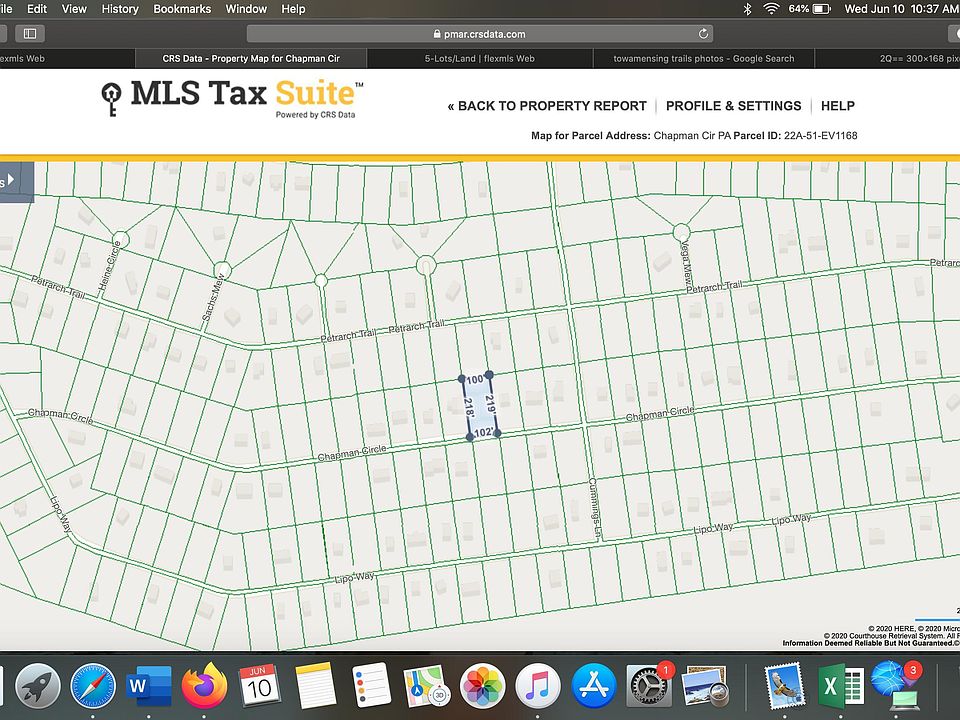Open the Bookmarks menu
This screenshot has height=720, width=960.
click(x=182, y=9)
